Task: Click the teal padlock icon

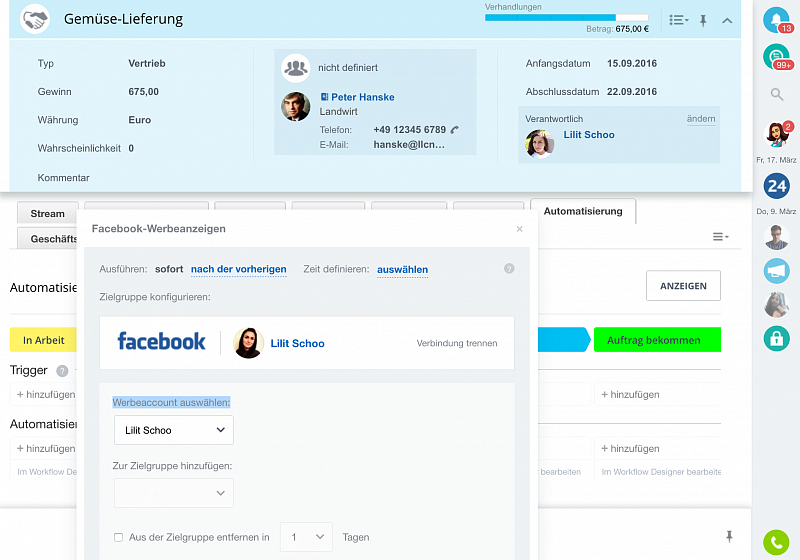Action: 777,338
